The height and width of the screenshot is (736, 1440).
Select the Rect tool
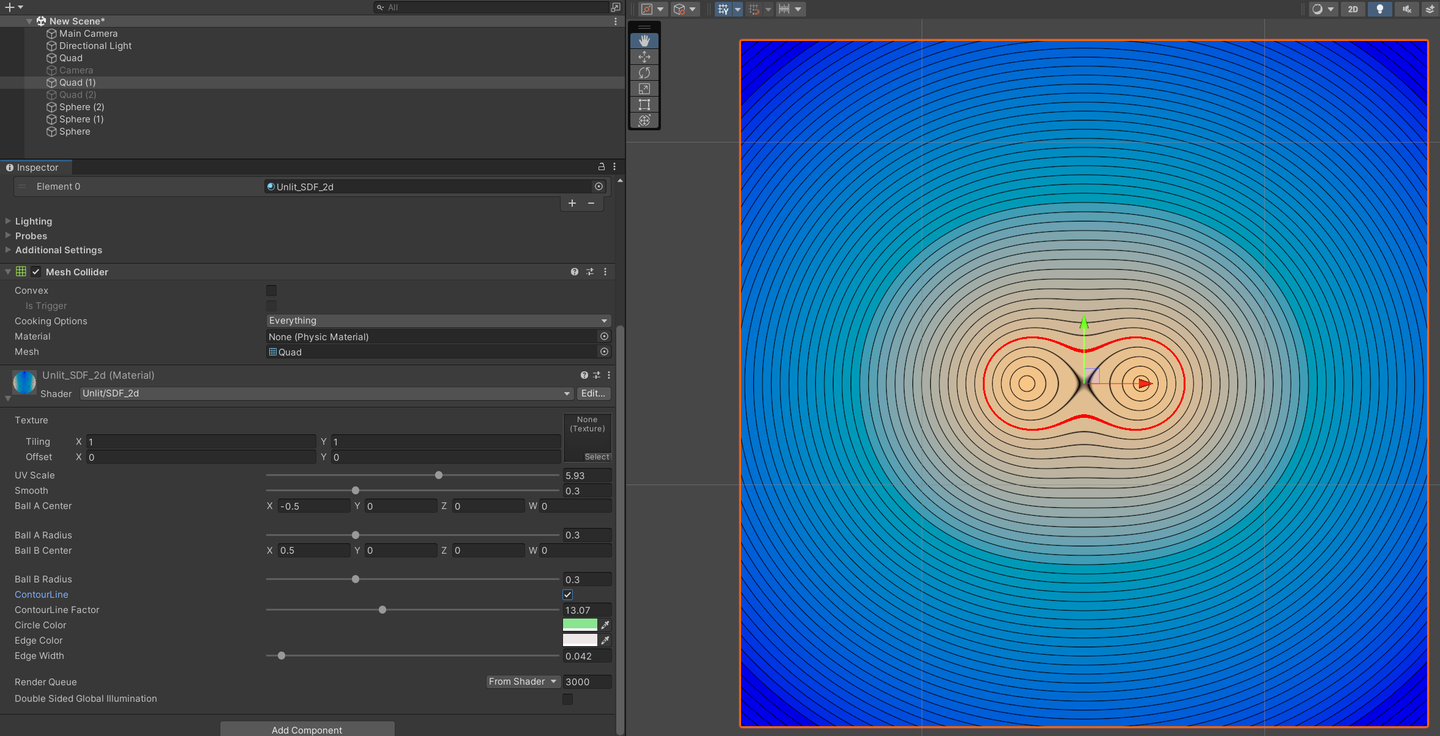tap(644, 105)
